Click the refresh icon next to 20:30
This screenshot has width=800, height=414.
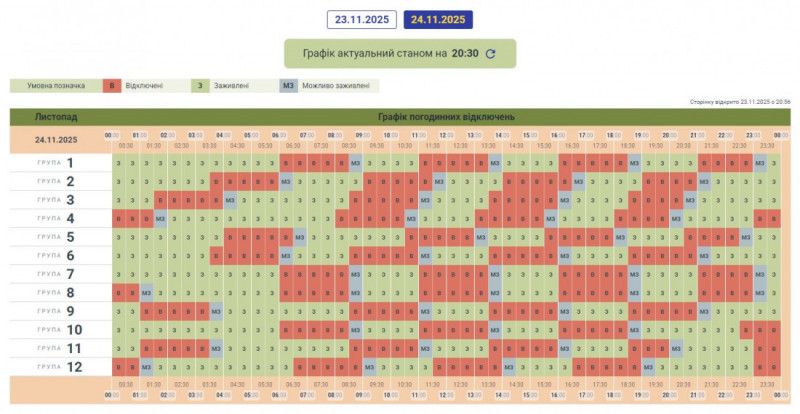point(490,54)
